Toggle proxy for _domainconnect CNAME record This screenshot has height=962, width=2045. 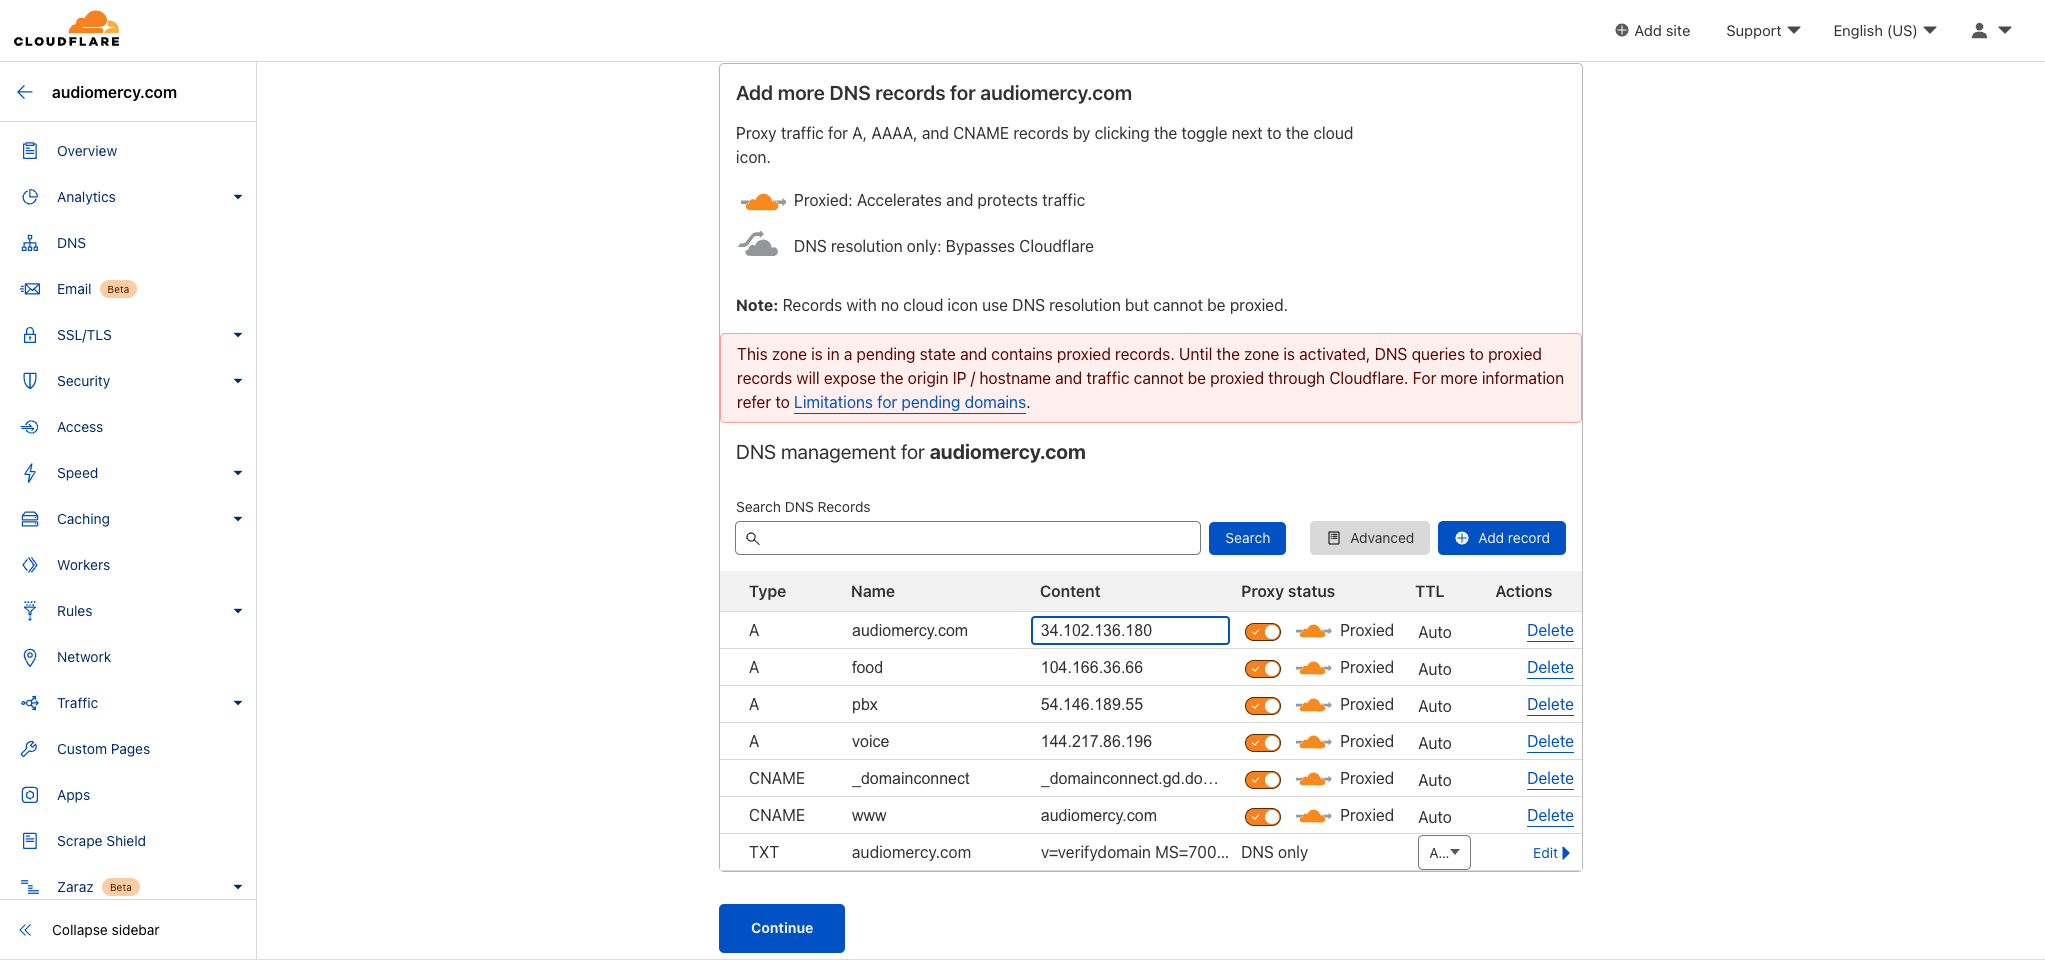(x=1263, y=779)
